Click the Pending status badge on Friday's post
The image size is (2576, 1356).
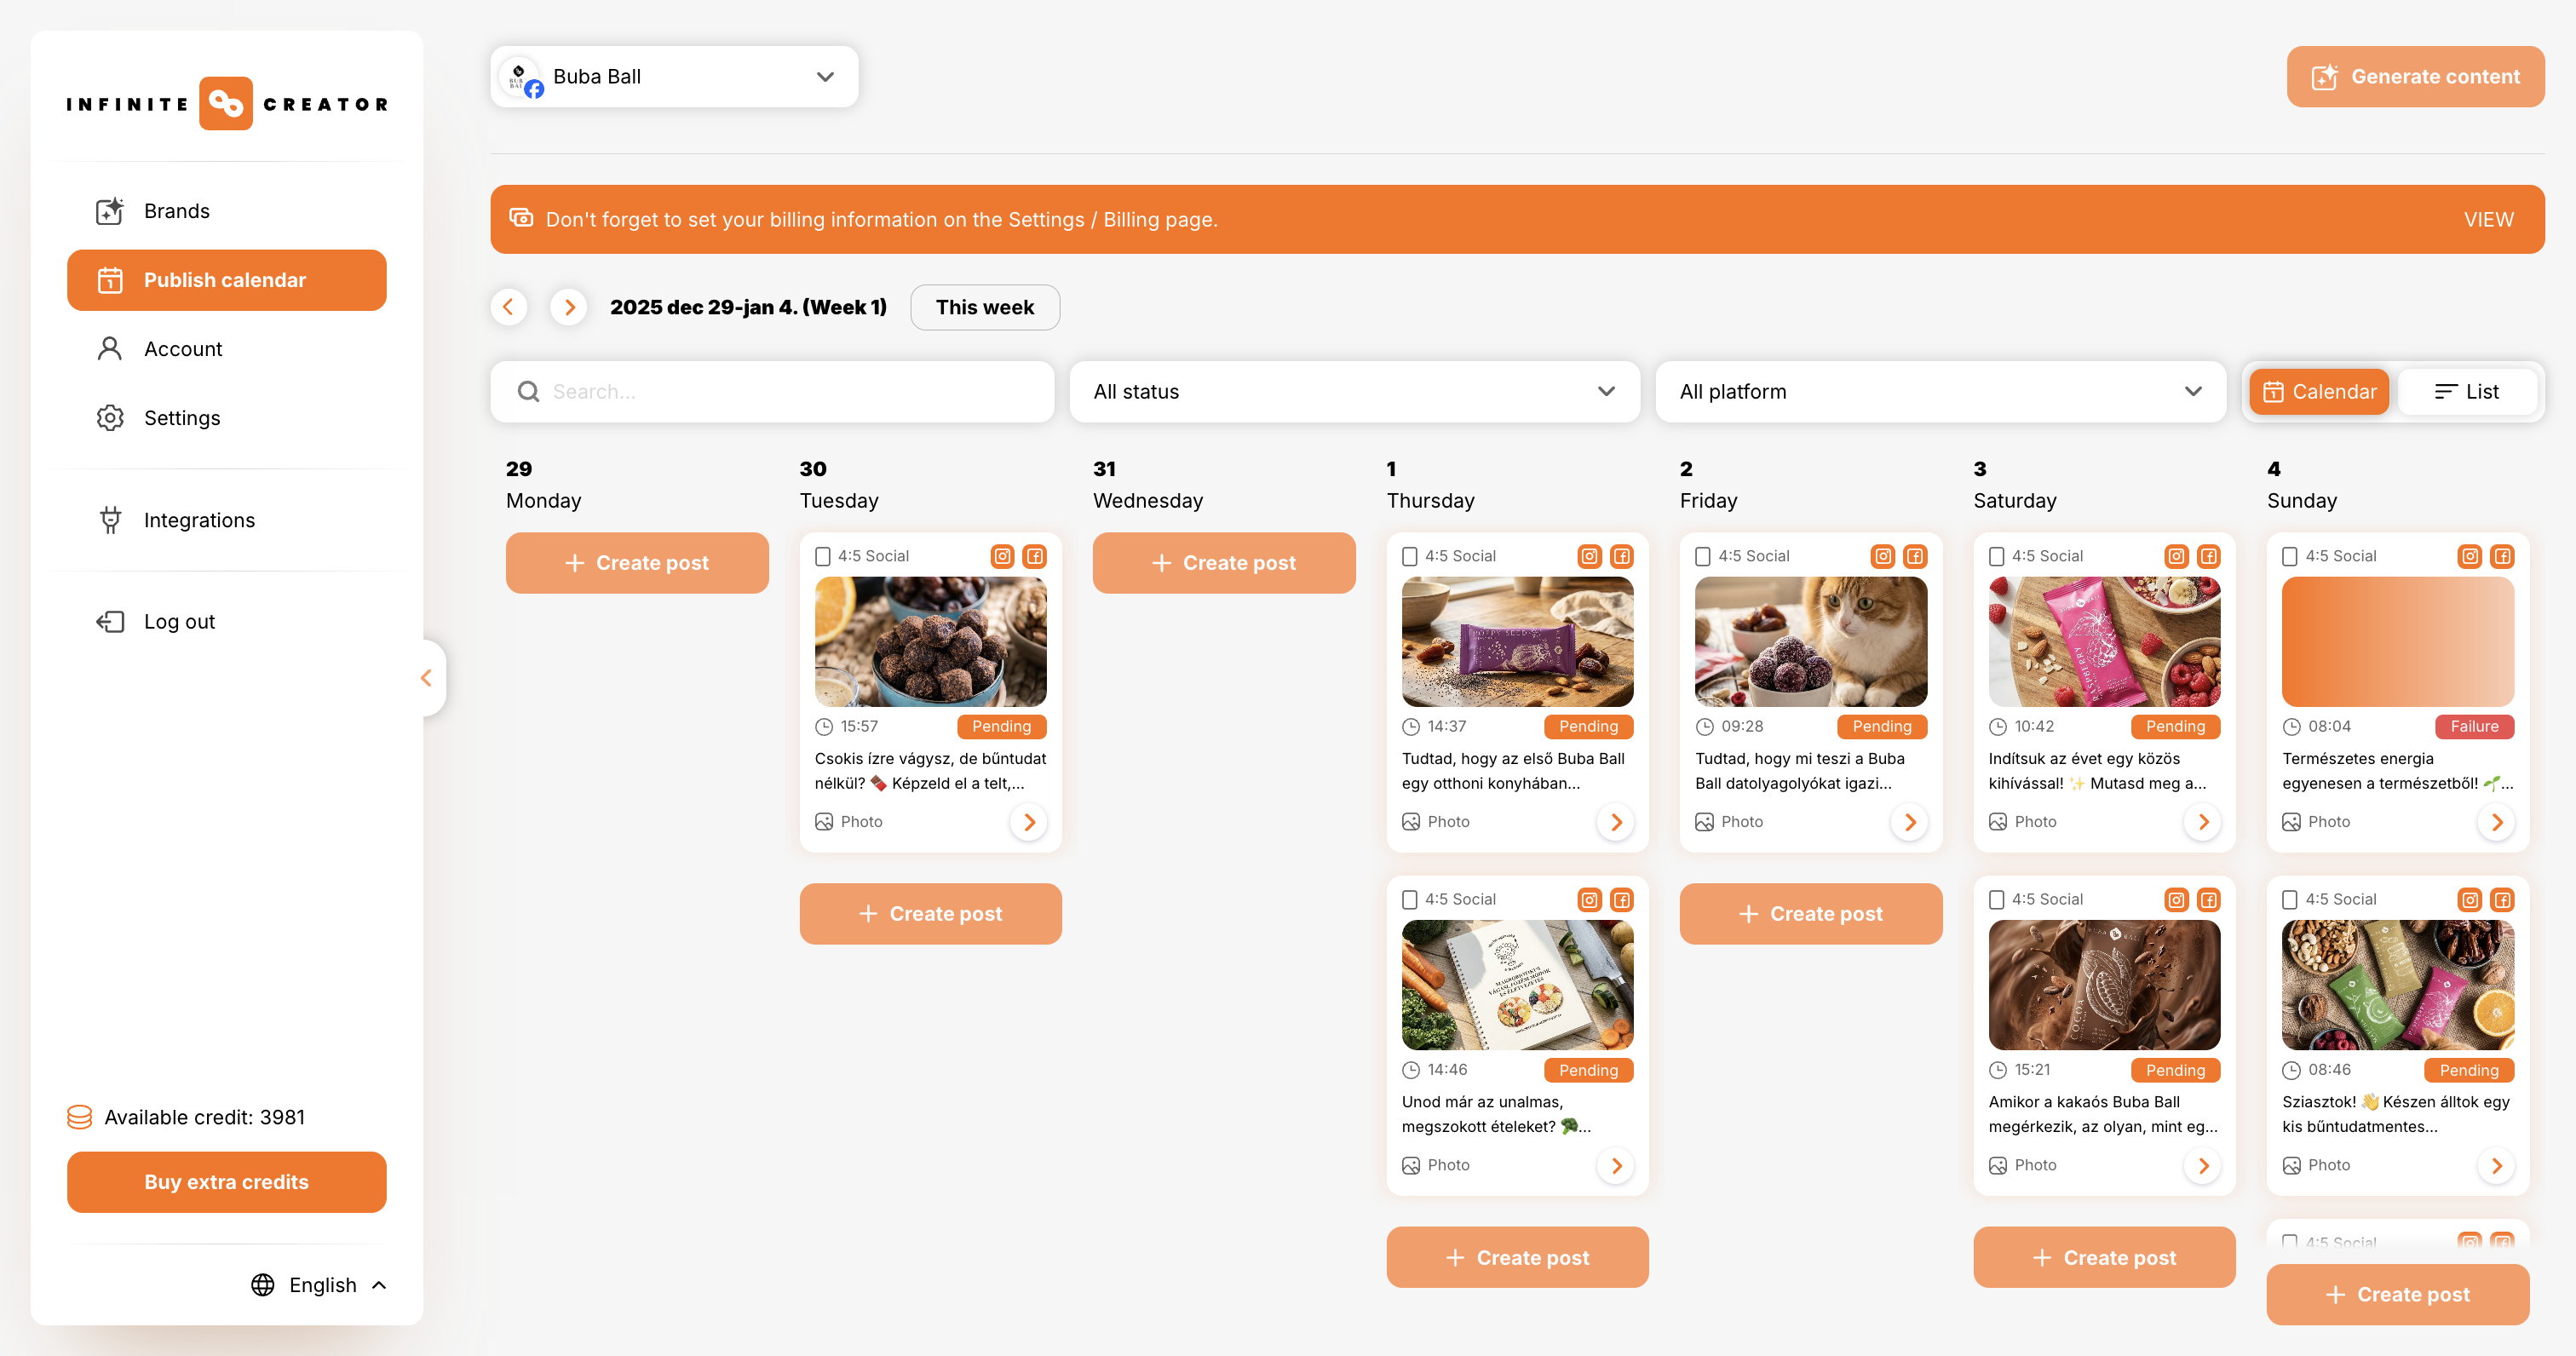pos(1883,726)
